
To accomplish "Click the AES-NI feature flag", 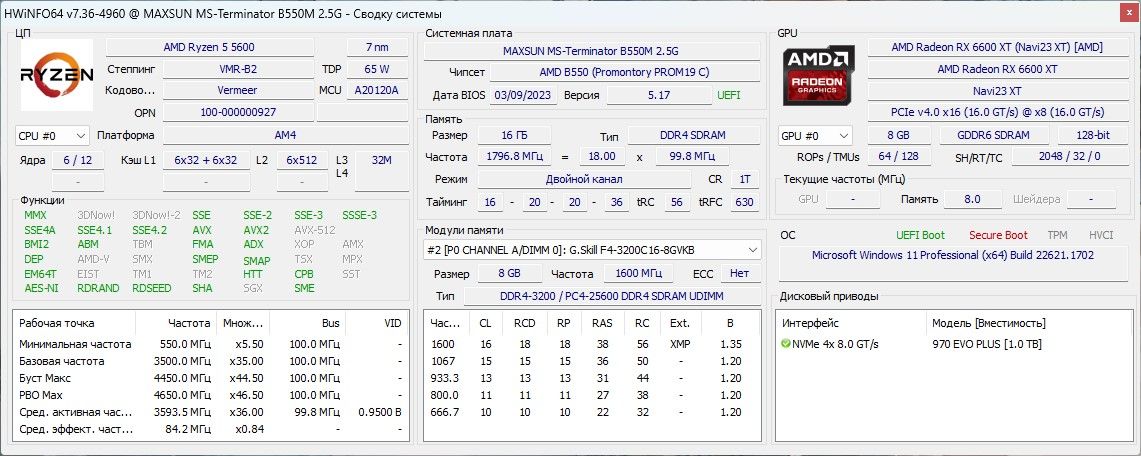I will (x=40, y=288).
